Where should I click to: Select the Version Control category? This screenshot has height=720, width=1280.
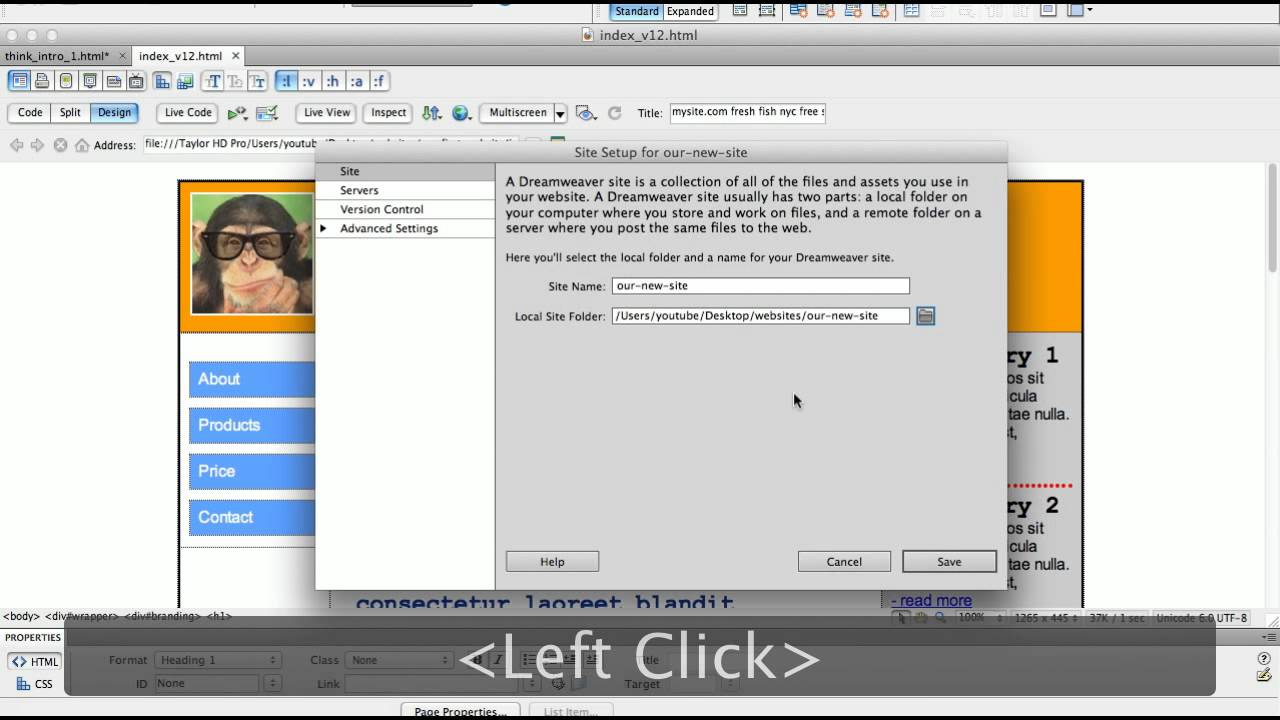[405, 209]
